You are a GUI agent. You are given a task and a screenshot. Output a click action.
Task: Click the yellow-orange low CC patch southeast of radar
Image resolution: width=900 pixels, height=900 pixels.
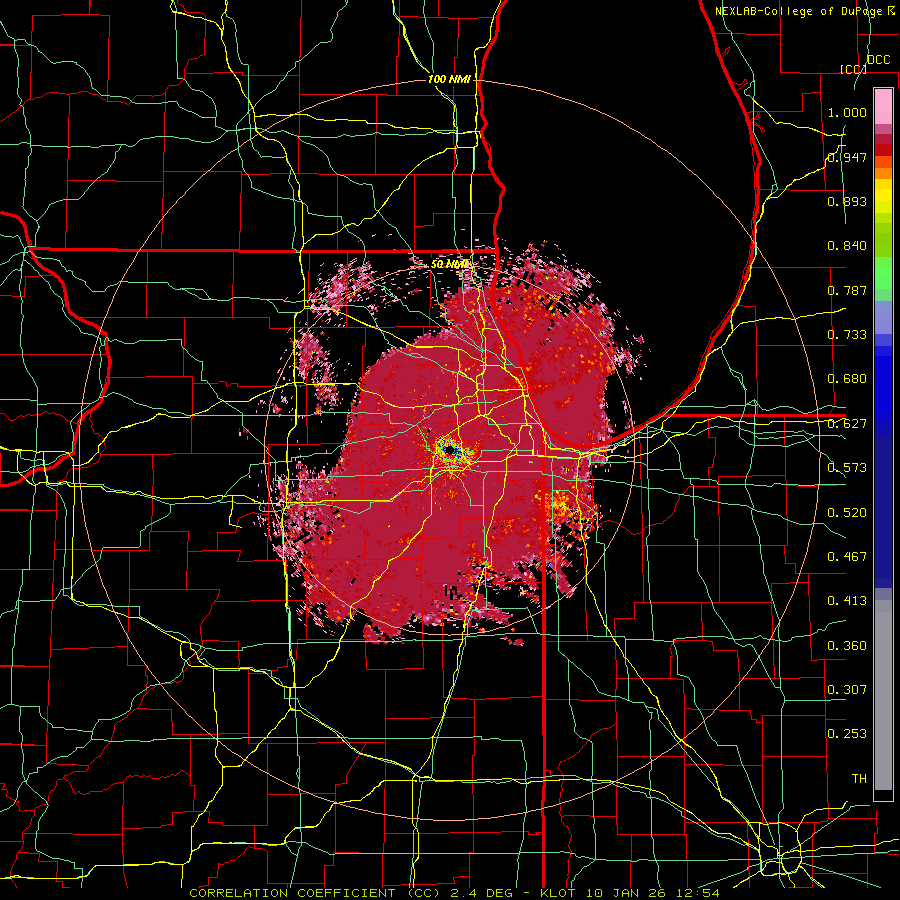click(560, 504)
